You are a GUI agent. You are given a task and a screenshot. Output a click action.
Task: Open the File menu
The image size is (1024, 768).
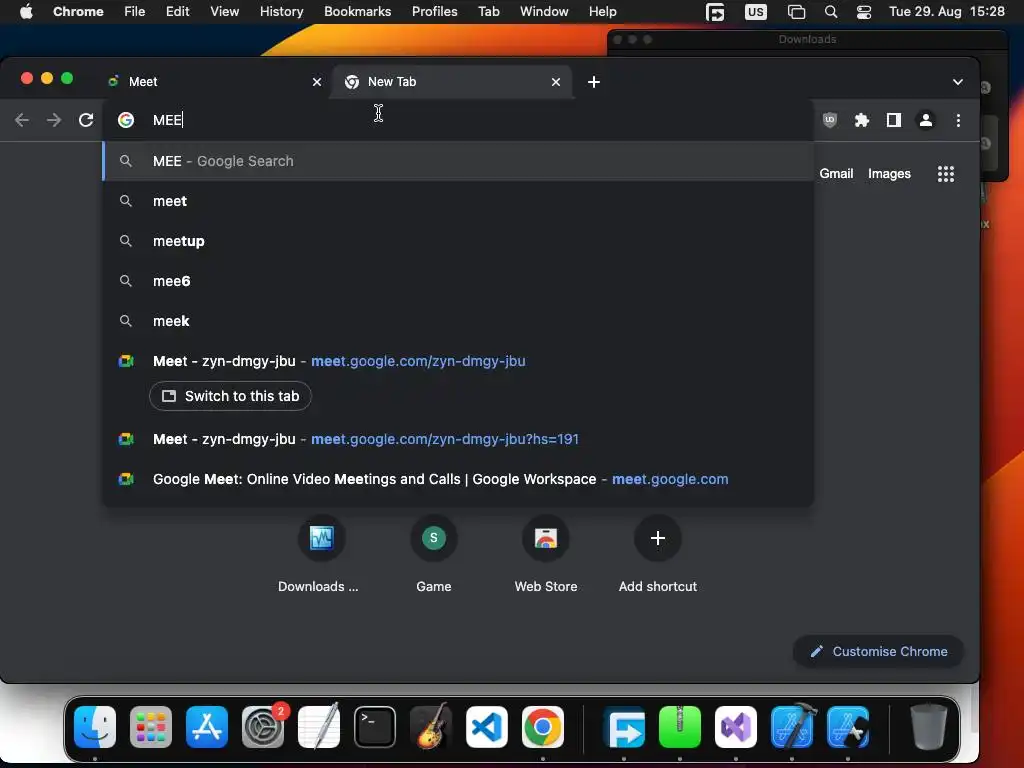[135, 12]
